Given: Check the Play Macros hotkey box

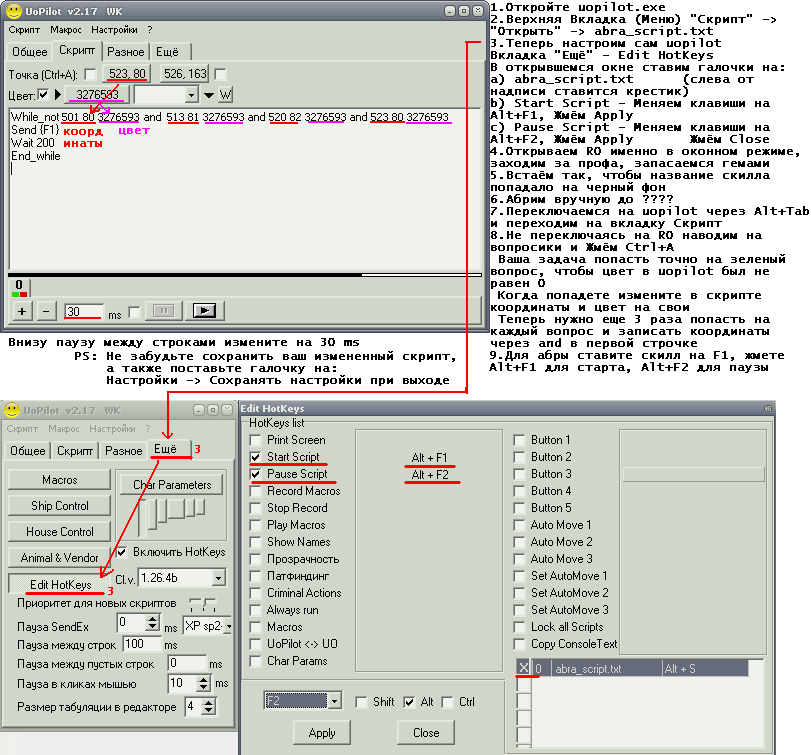Looking at the screenshot, I should click(x=255, y=525).
